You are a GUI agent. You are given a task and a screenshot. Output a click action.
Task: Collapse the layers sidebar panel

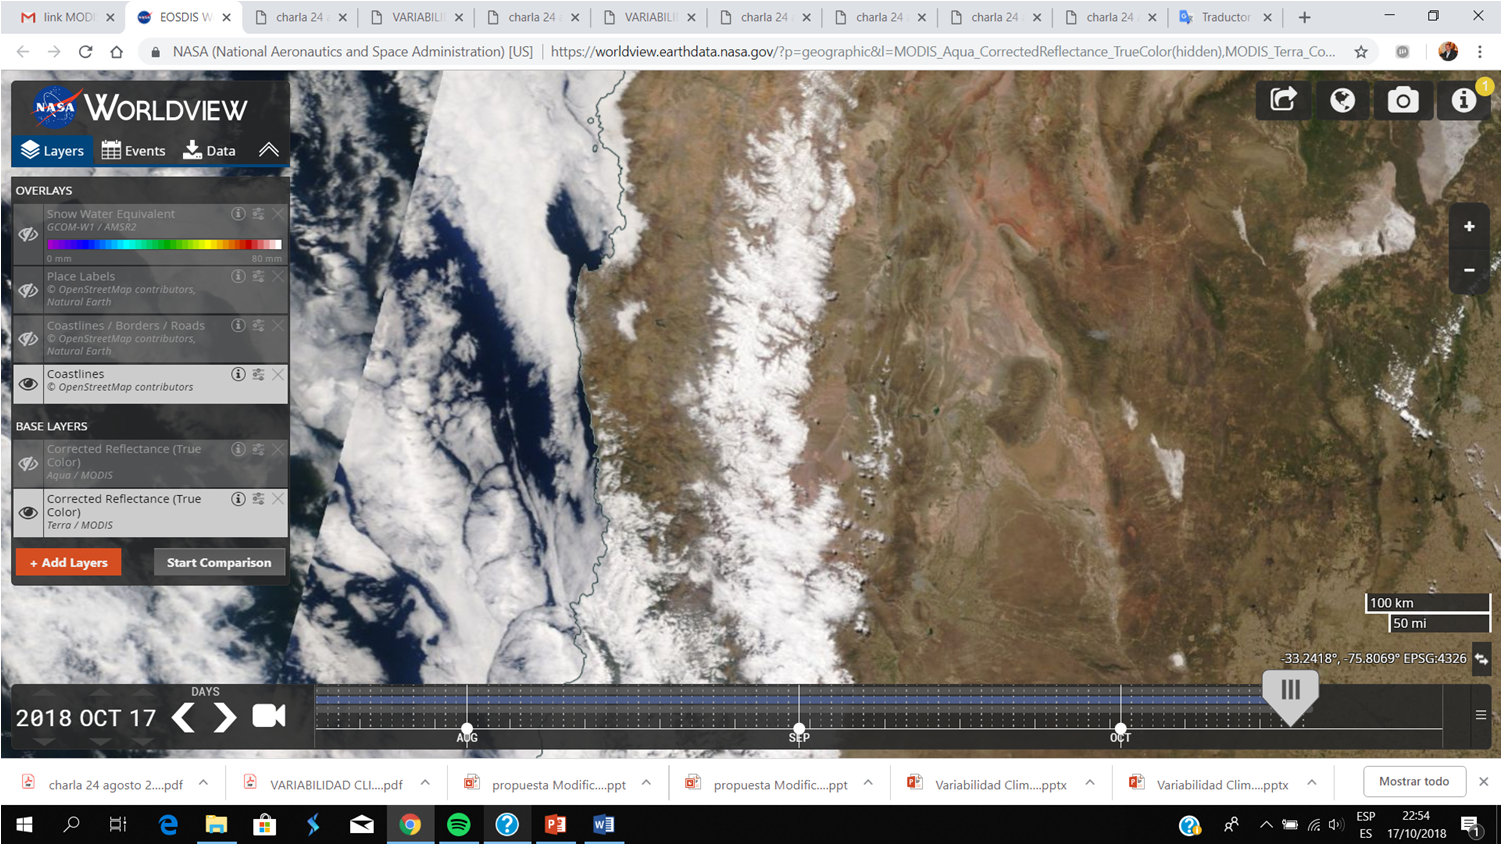click(x=268, y=150)
